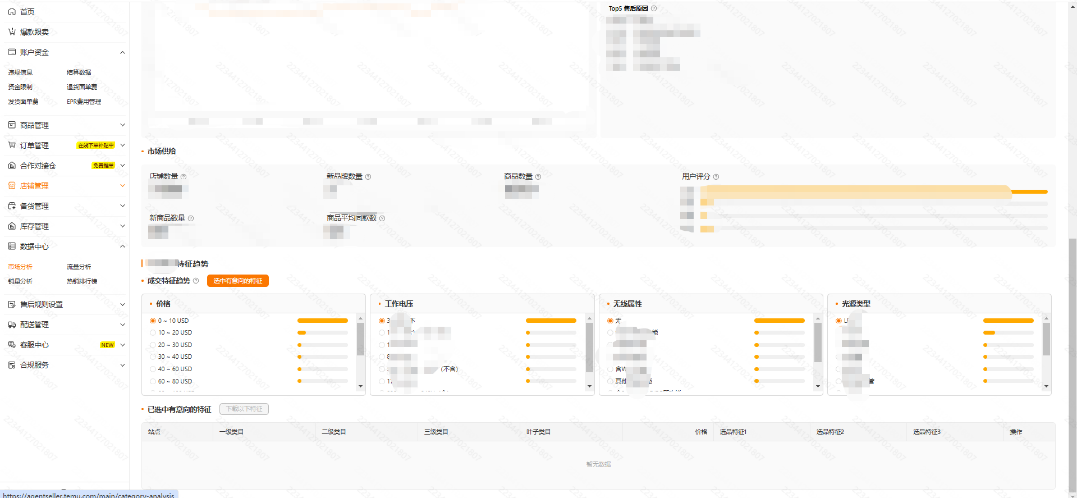
Task: Open 流量分析 under 数据中心
Action: [78, 267]
